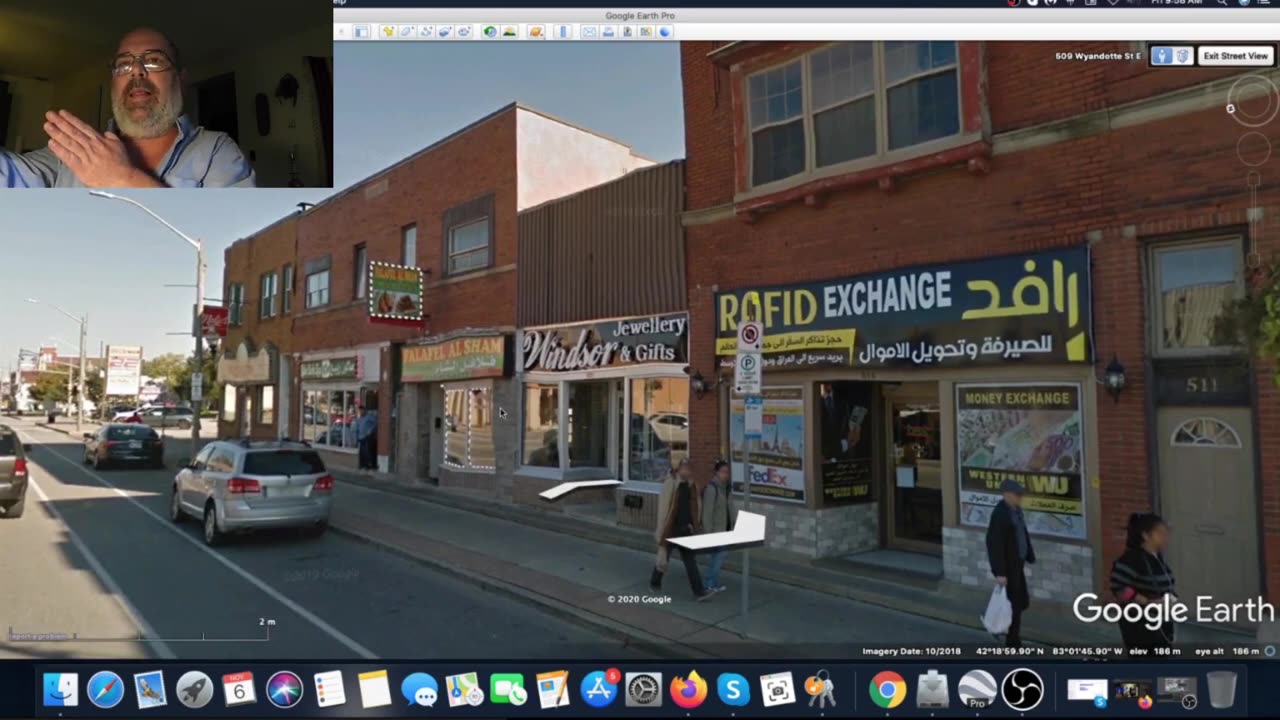Open the Trash in the dock

click(x=1222, y=690)
